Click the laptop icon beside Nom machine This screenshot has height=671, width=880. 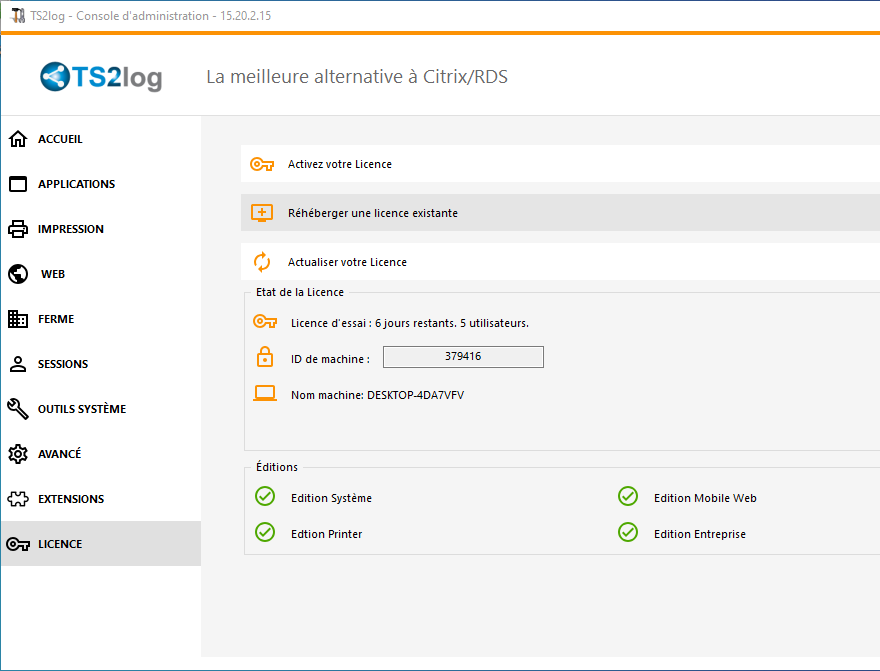(x=265, y=393)
